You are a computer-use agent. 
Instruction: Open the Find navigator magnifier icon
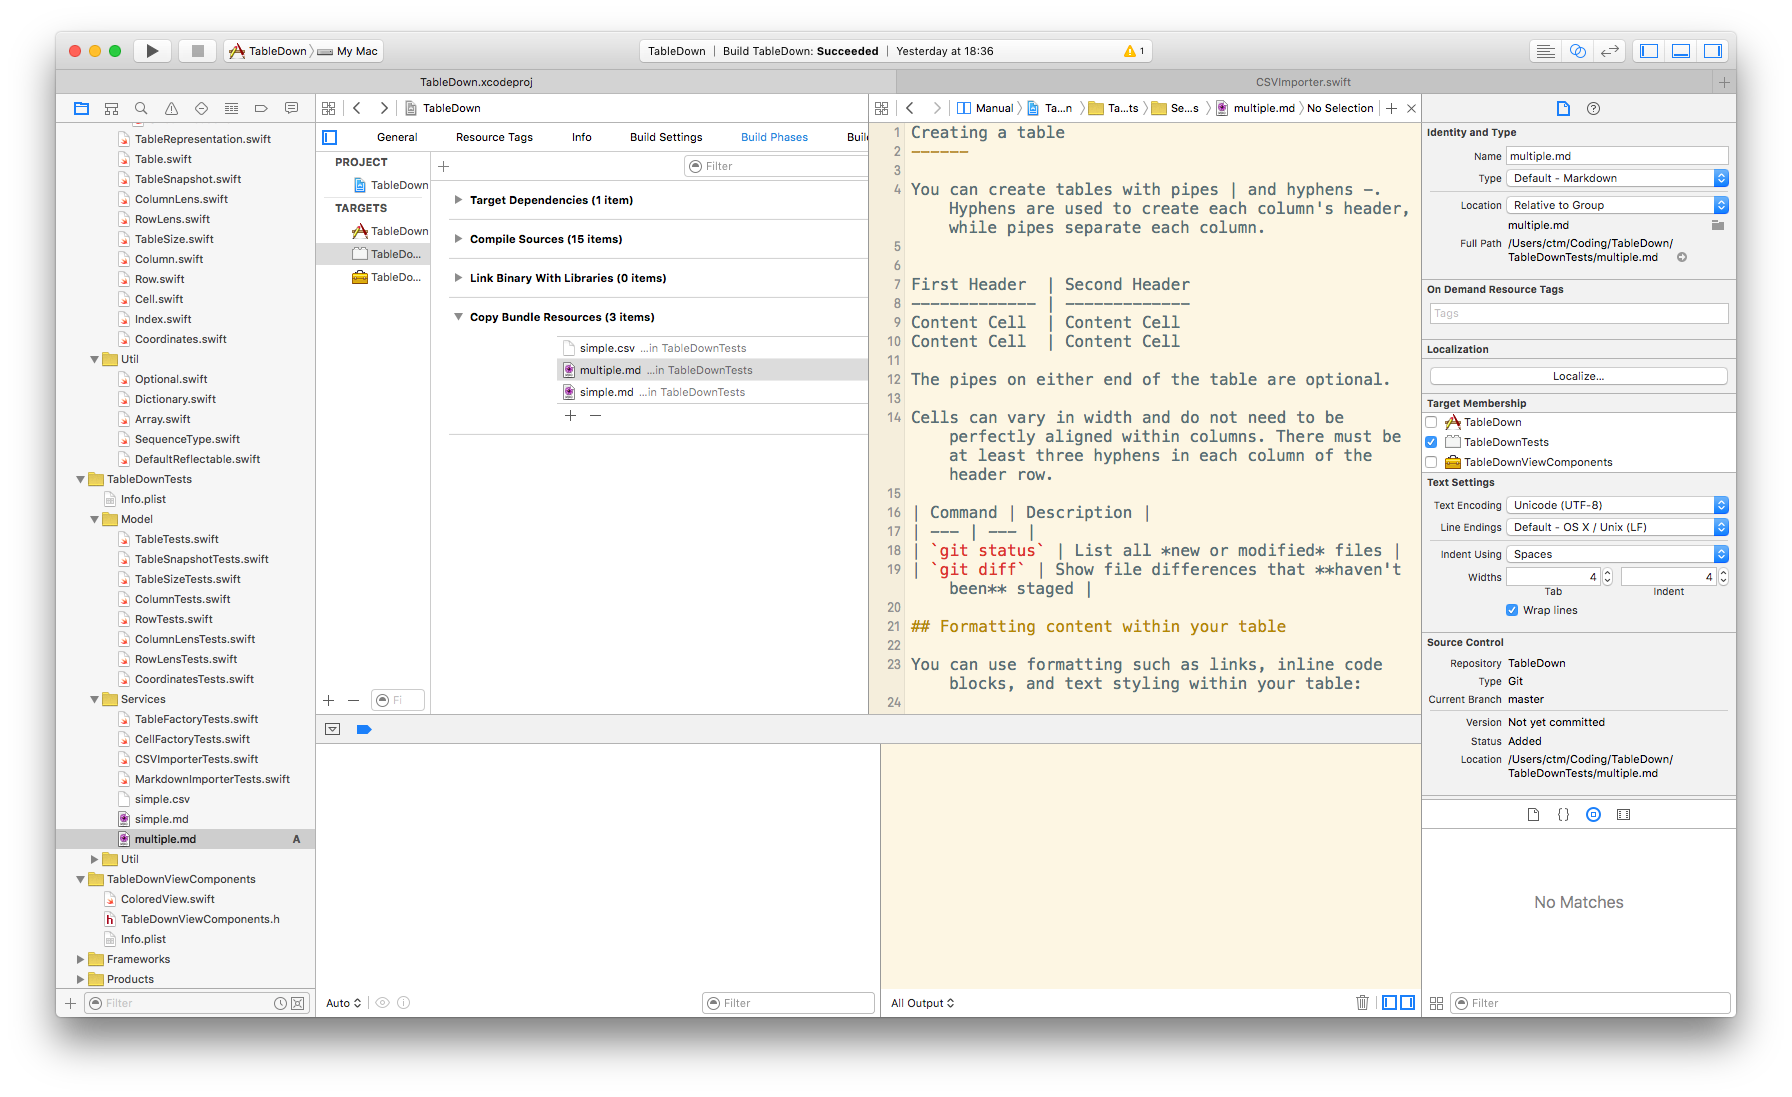[141, 108]
